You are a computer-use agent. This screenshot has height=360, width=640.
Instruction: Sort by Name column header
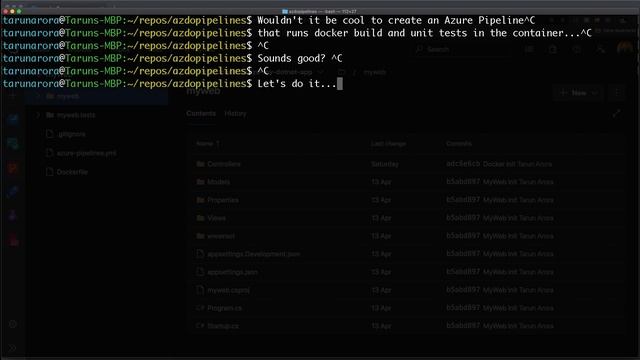click(x=208, y=144)
